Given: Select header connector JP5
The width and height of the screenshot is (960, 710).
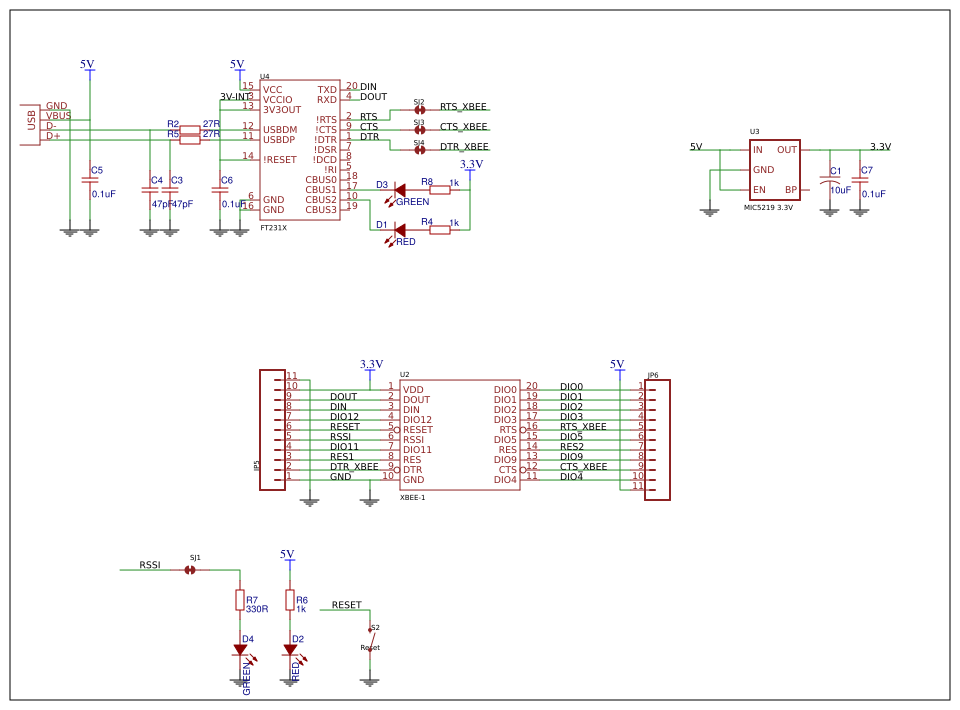Looking at the screenshot, I should tap(272, 430).
